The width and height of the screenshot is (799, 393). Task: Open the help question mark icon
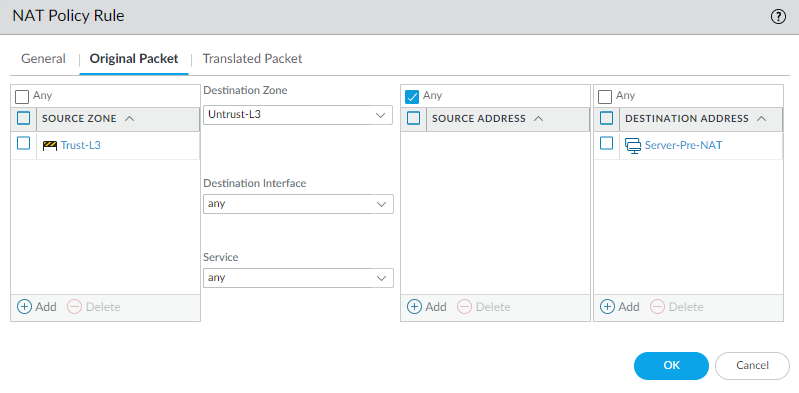778,17
